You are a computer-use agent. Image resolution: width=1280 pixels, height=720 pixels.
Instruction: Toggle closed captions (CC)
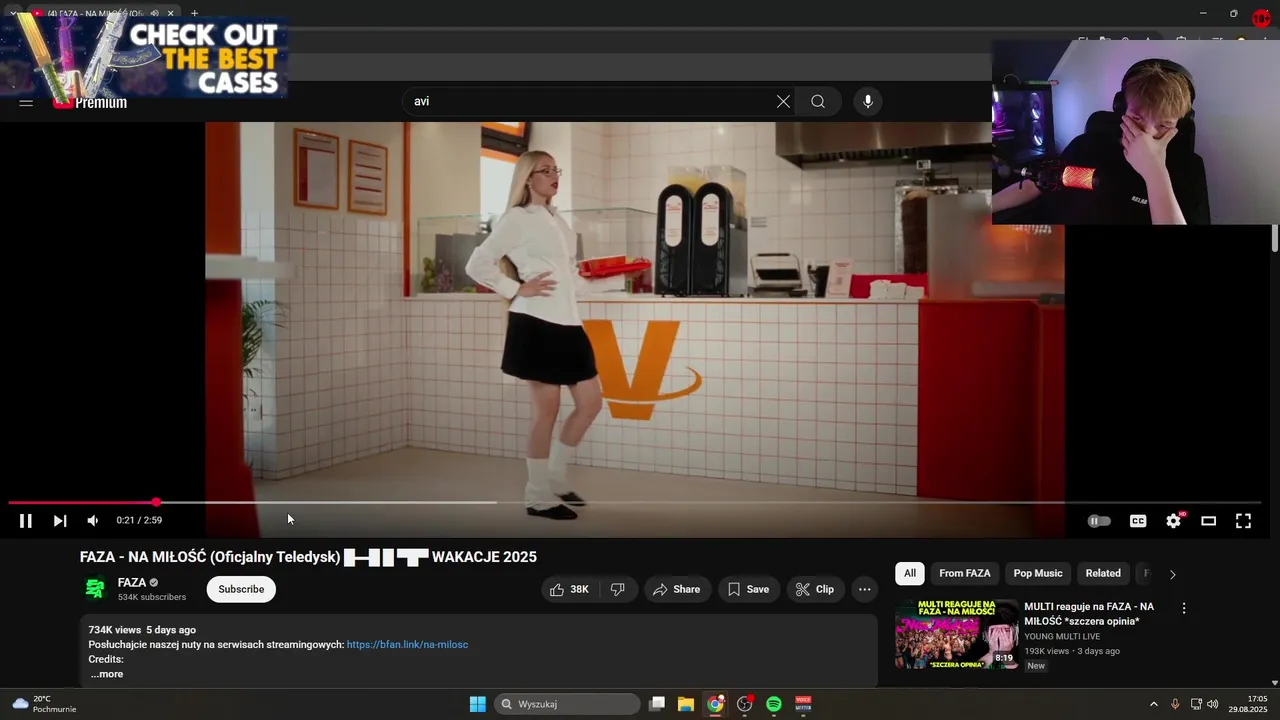pyautogui.click(x=1138, y=521)
